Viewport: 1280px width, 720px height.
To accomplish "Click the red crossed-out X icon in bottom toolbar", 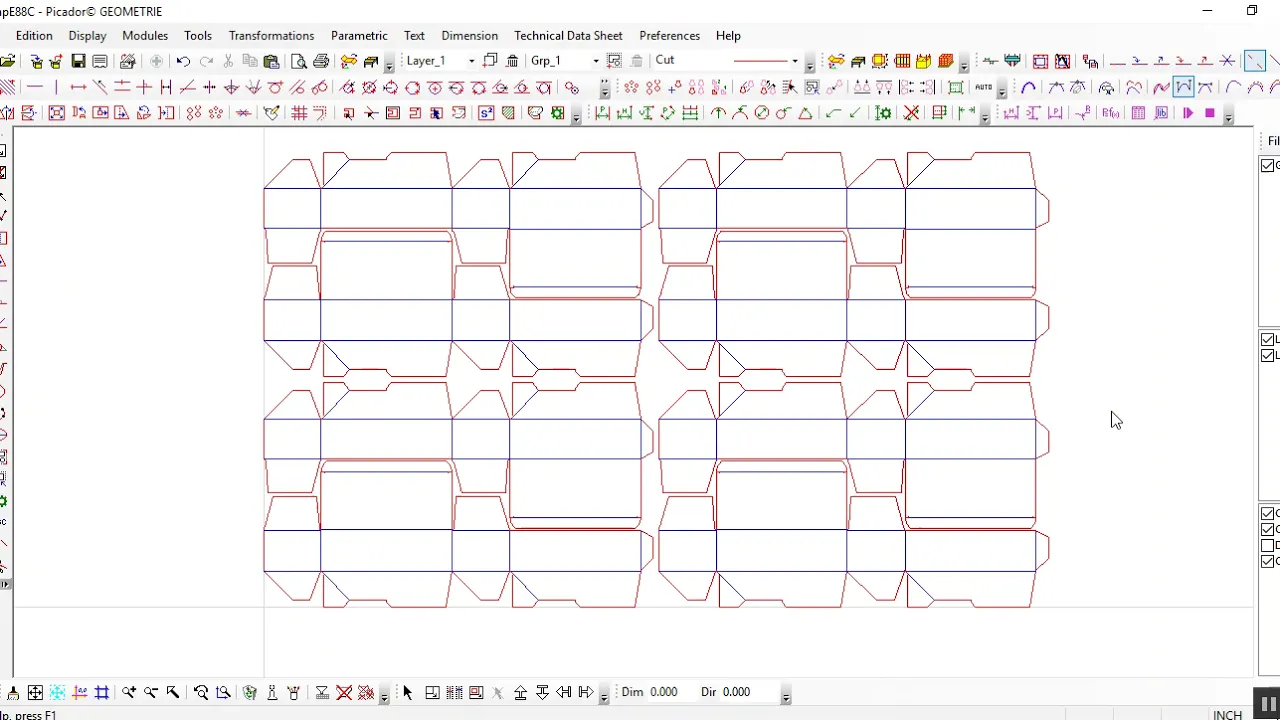I will pyautogui.click(x=343, y=692).
